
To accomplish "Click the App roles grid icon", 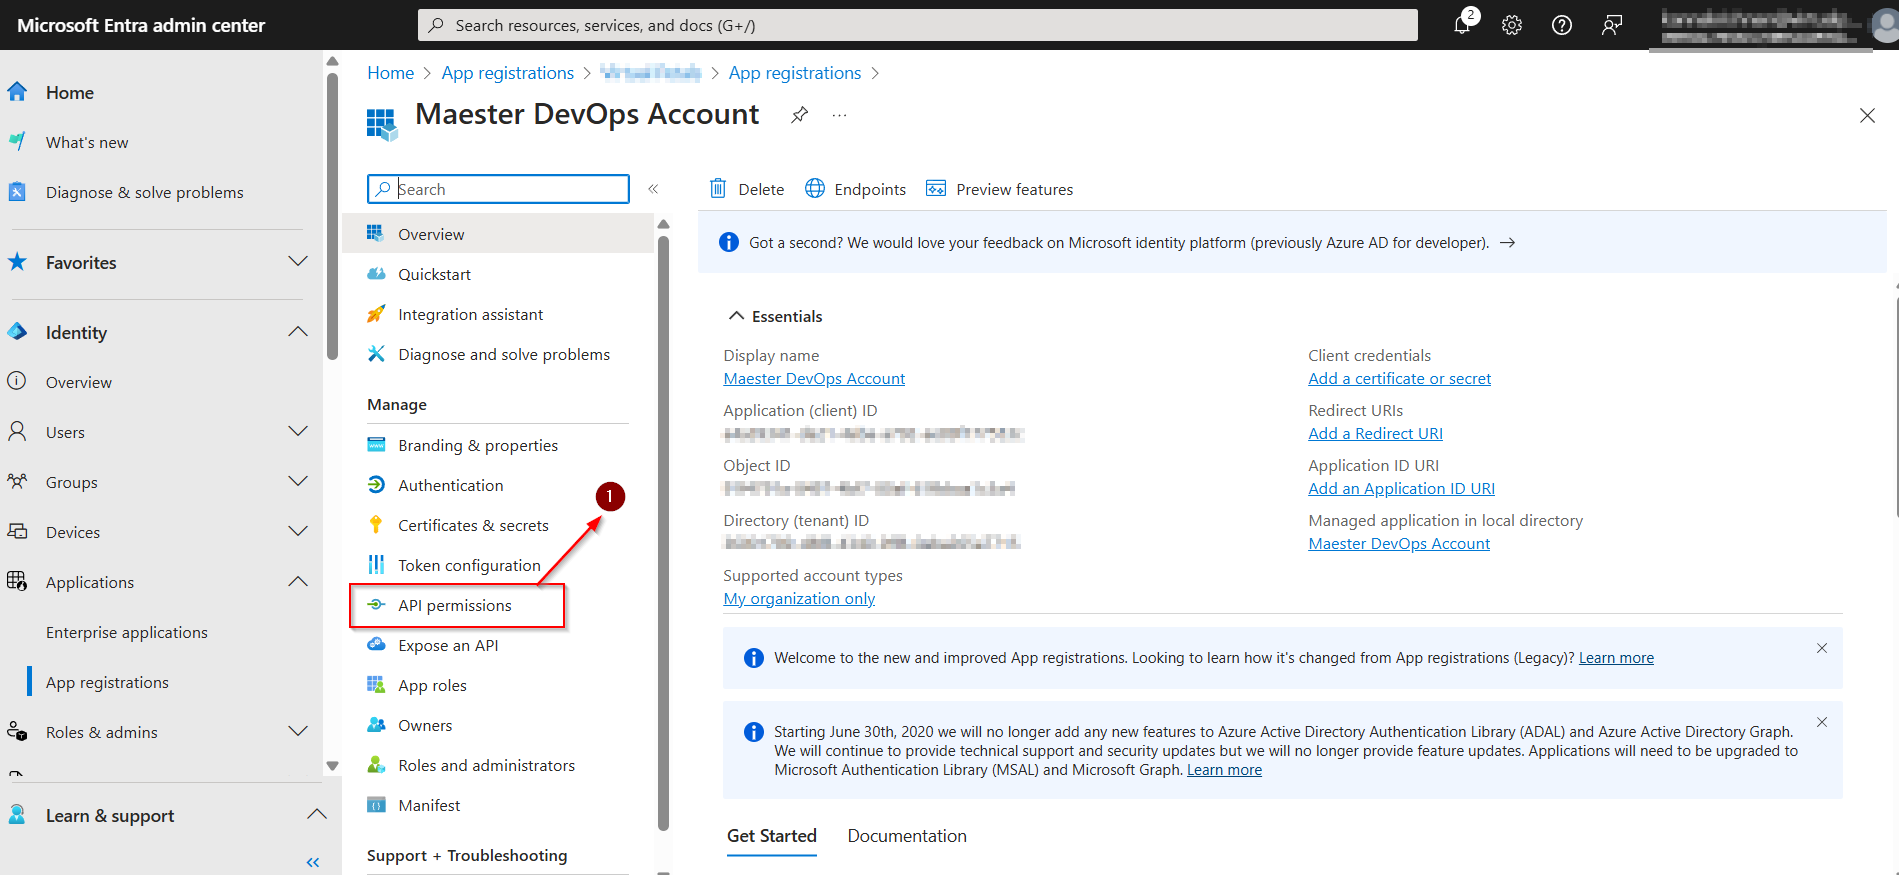I will [x=376, y=685].
